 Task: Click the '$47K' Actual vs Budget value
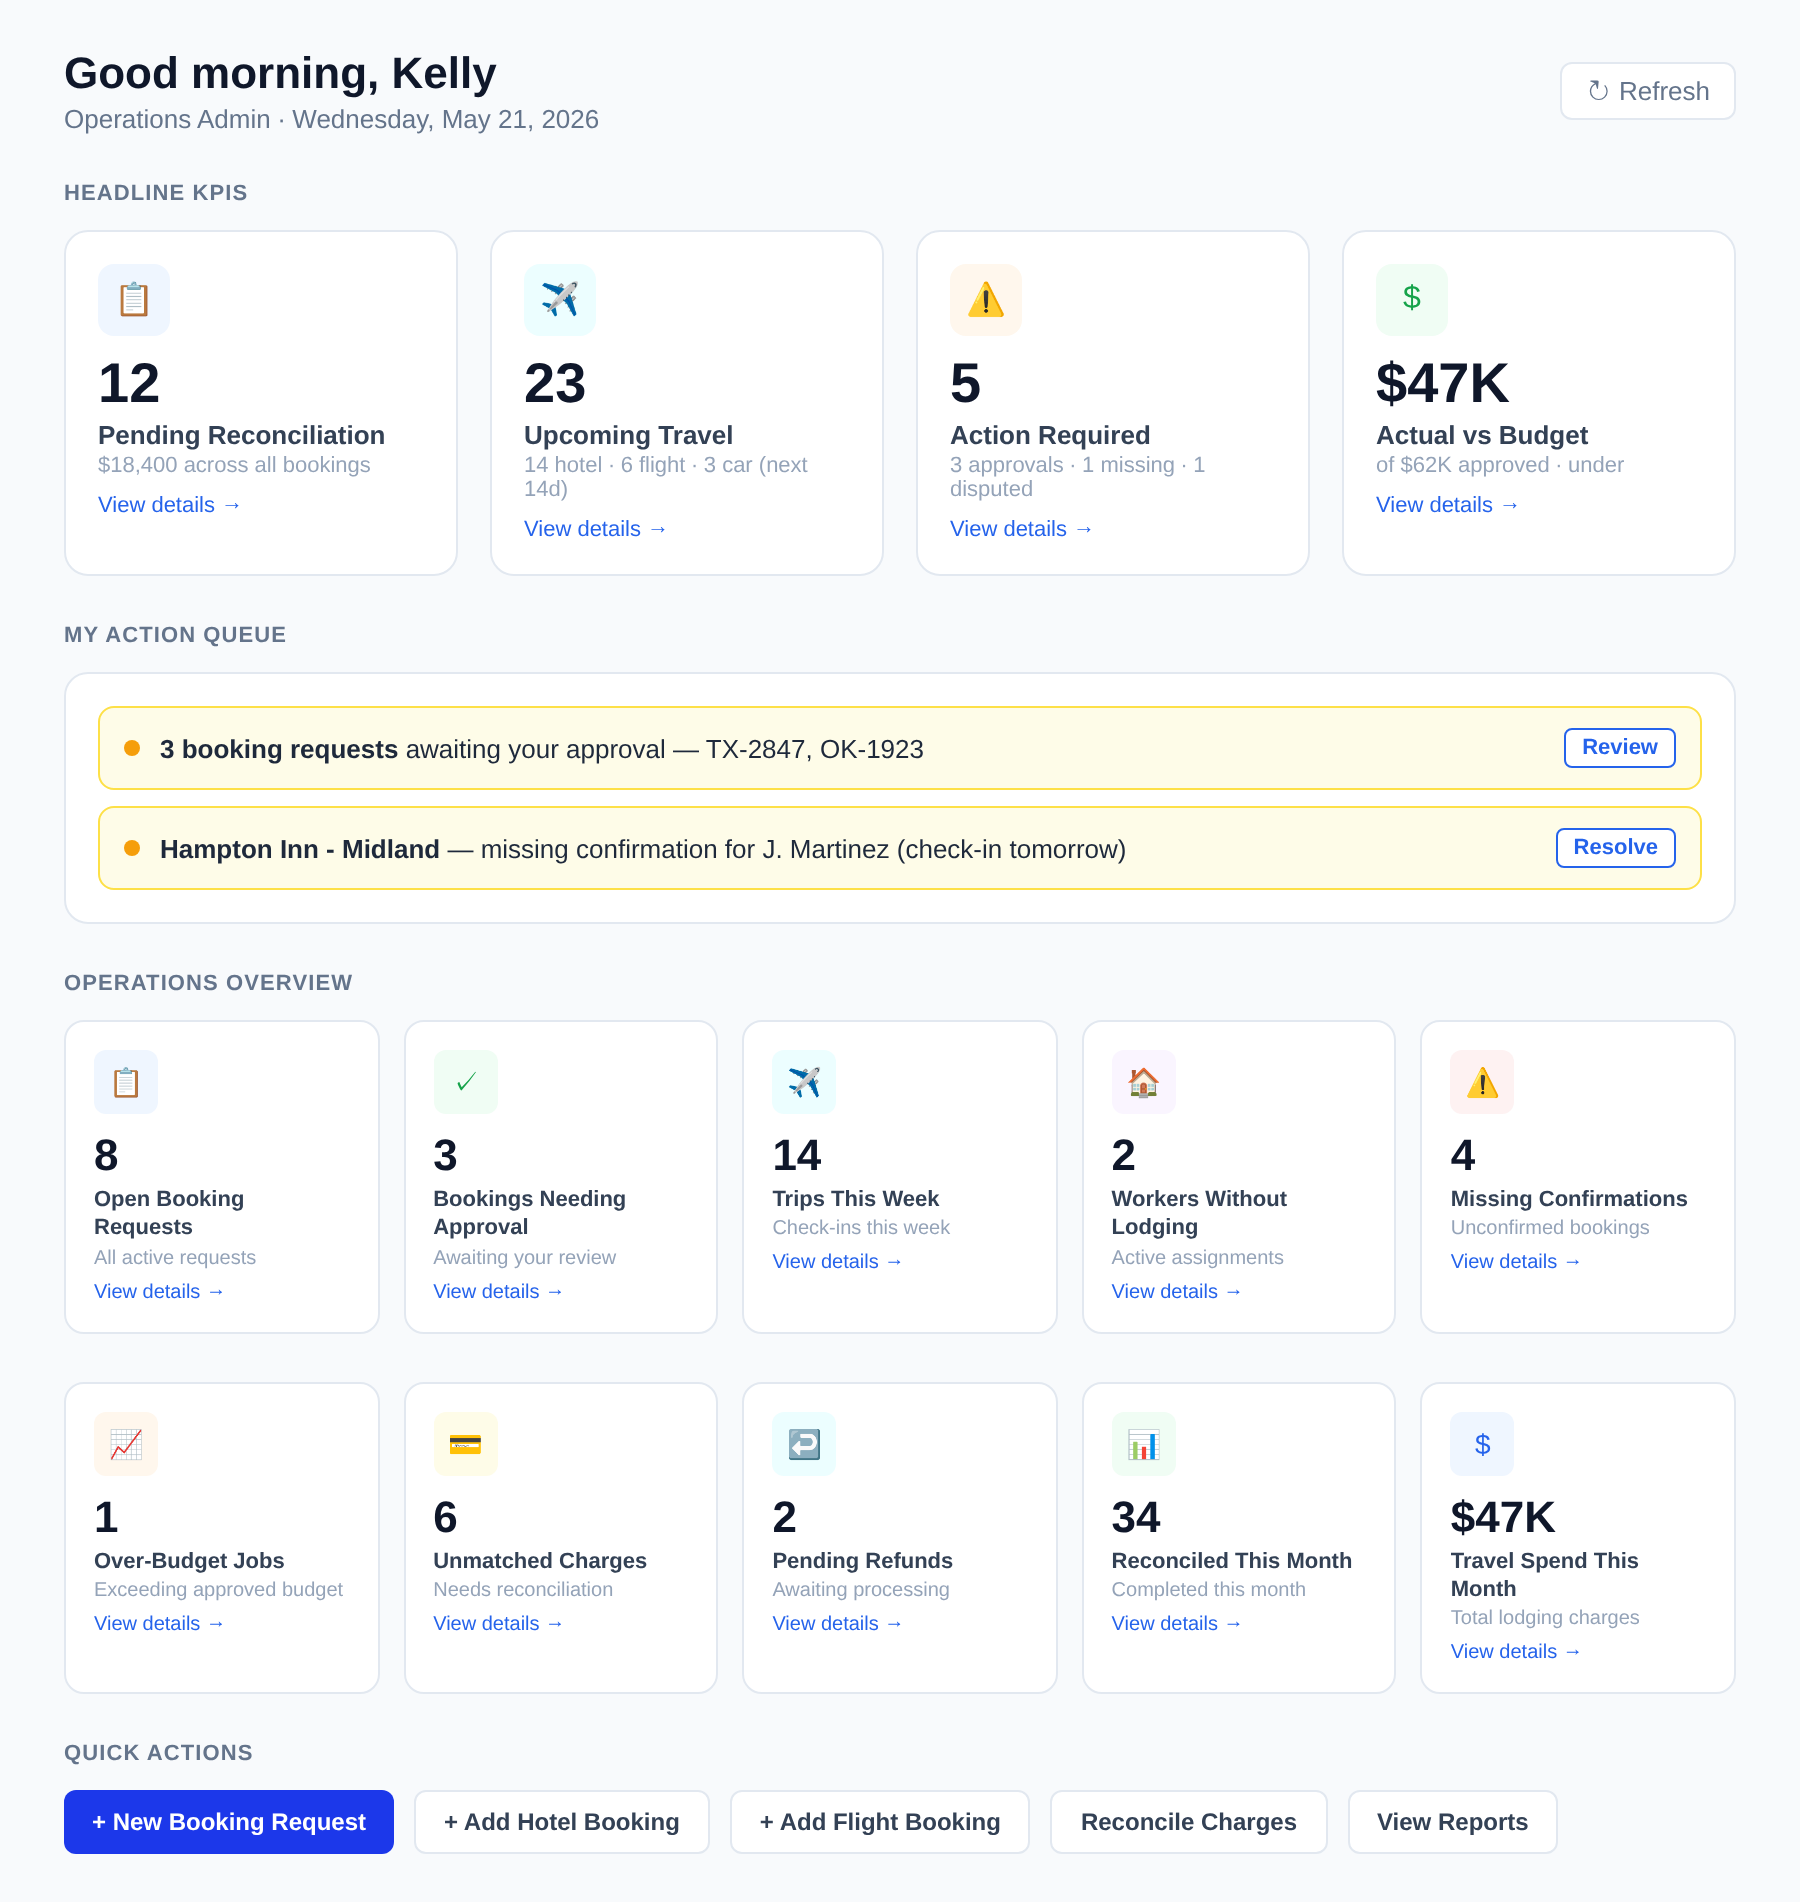coord(1442,383)
